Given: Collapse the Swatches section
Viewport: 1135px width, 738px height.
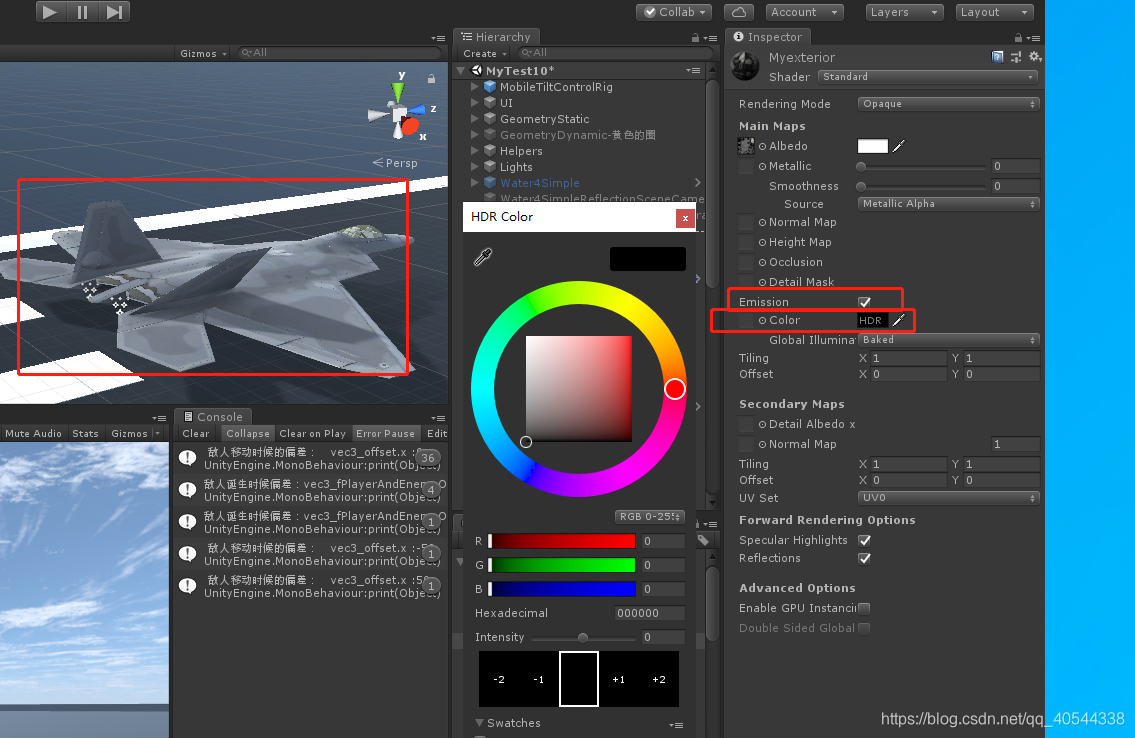Looking at the screenshot, I should [479, 723].
